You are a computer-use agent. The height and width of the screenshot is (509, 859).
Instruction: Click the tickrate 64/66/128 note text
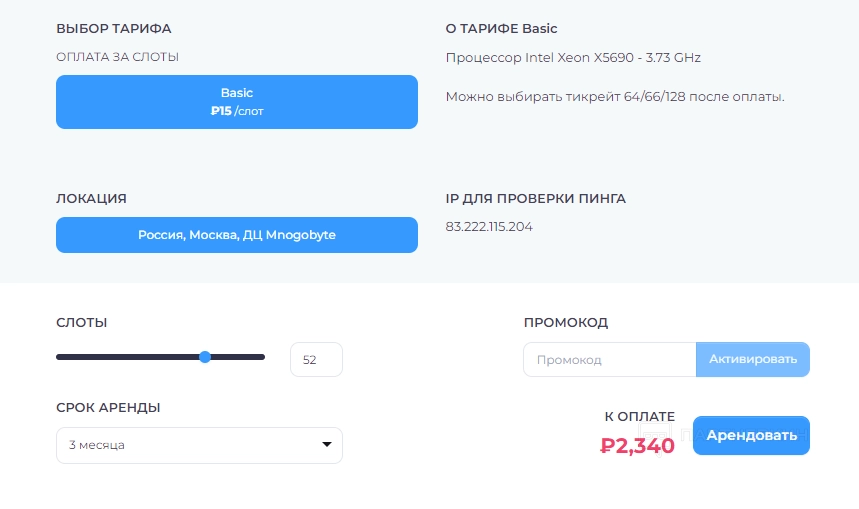[x=614, y=97]
